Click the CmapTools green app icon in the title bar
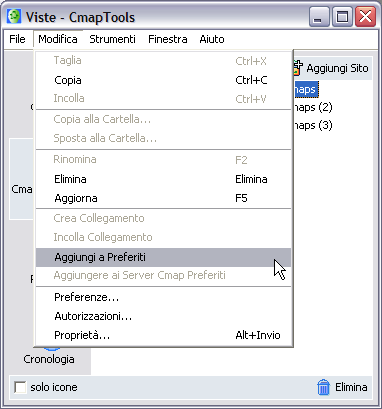The image size is (382, 409). point(14,17)
